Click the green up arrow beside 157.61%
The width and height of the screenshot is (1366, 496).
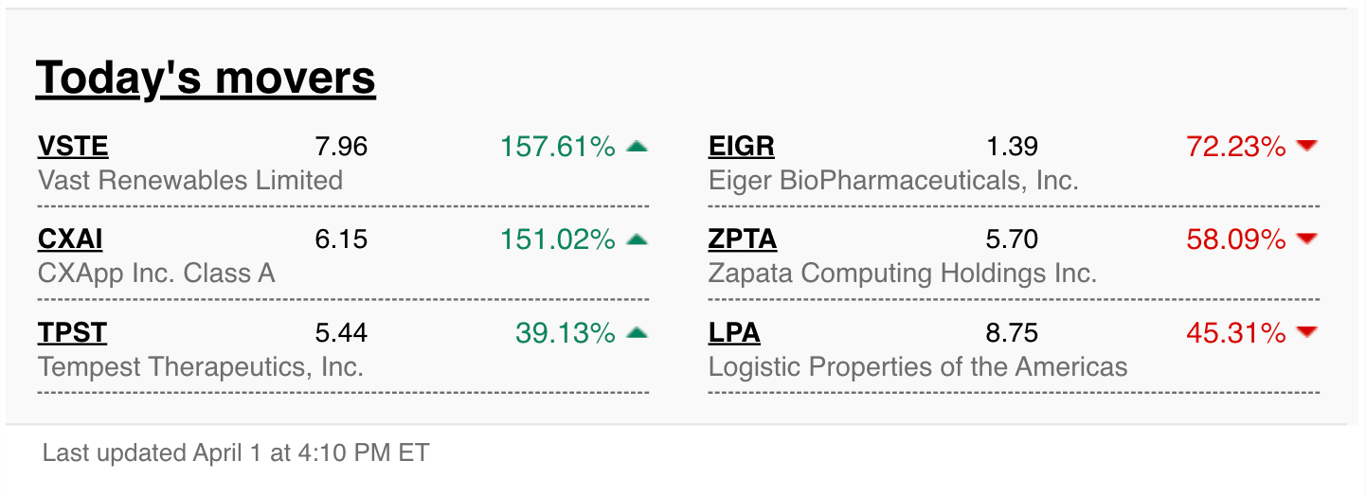pyautogui.click(x=637, y=147)
